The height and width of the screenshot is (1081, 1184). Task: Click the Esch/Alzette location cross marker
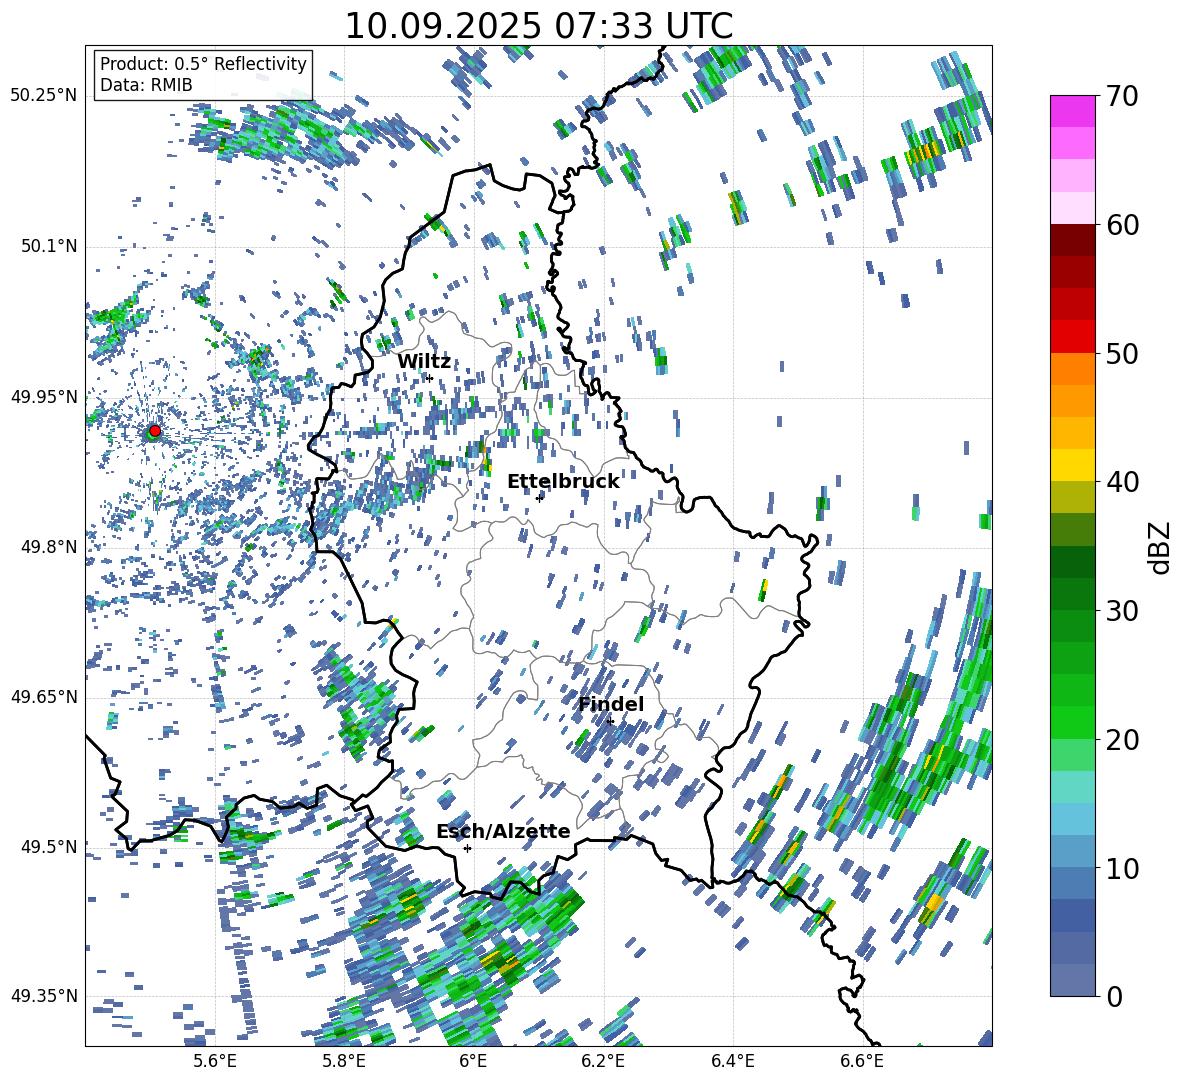click(x=467, y=848)
